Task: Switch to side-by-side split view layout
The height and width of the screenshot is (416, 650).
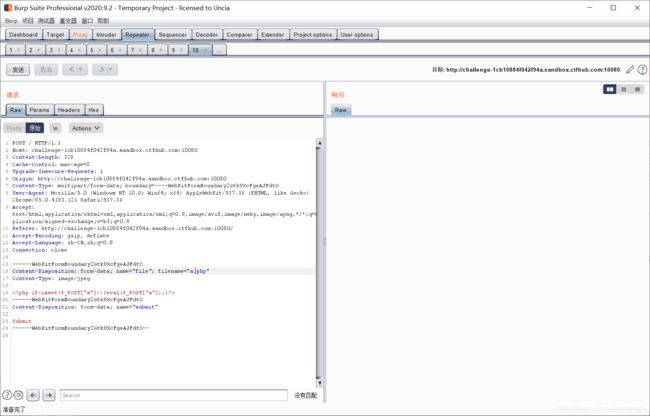Action: click(x=609, y=89)
